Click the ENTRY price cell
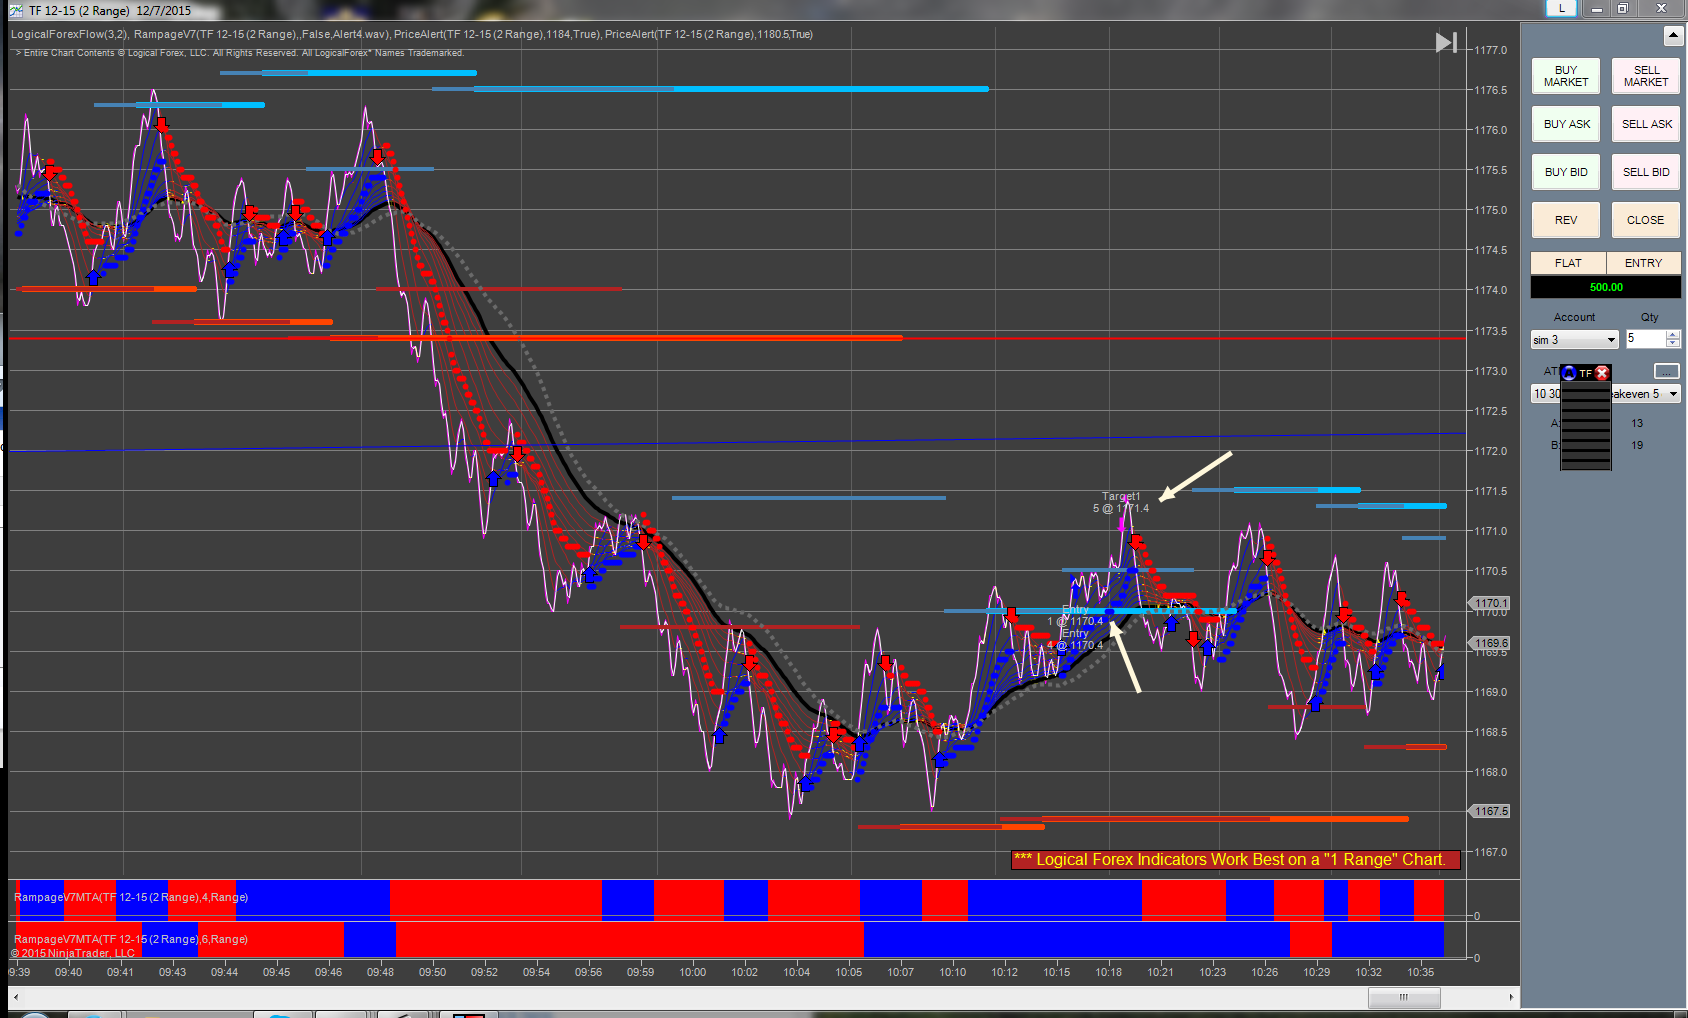Image resolution: width=1688 pixels, height=1018 pixels. pos(1643,263)
